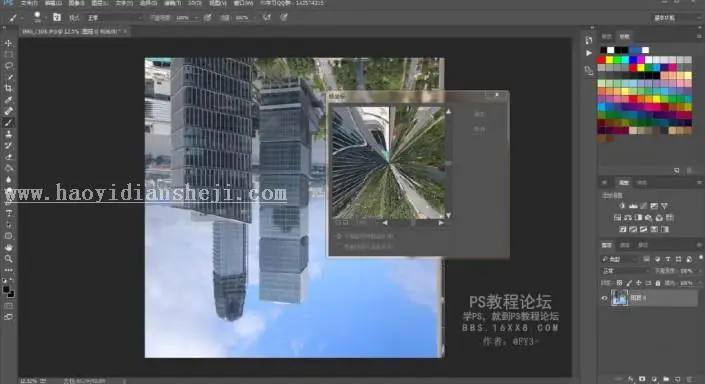Add a Gradient Map adjustment
Image resolution: width=705 pixels, height=384 pixels.
[x=665, y=229]
